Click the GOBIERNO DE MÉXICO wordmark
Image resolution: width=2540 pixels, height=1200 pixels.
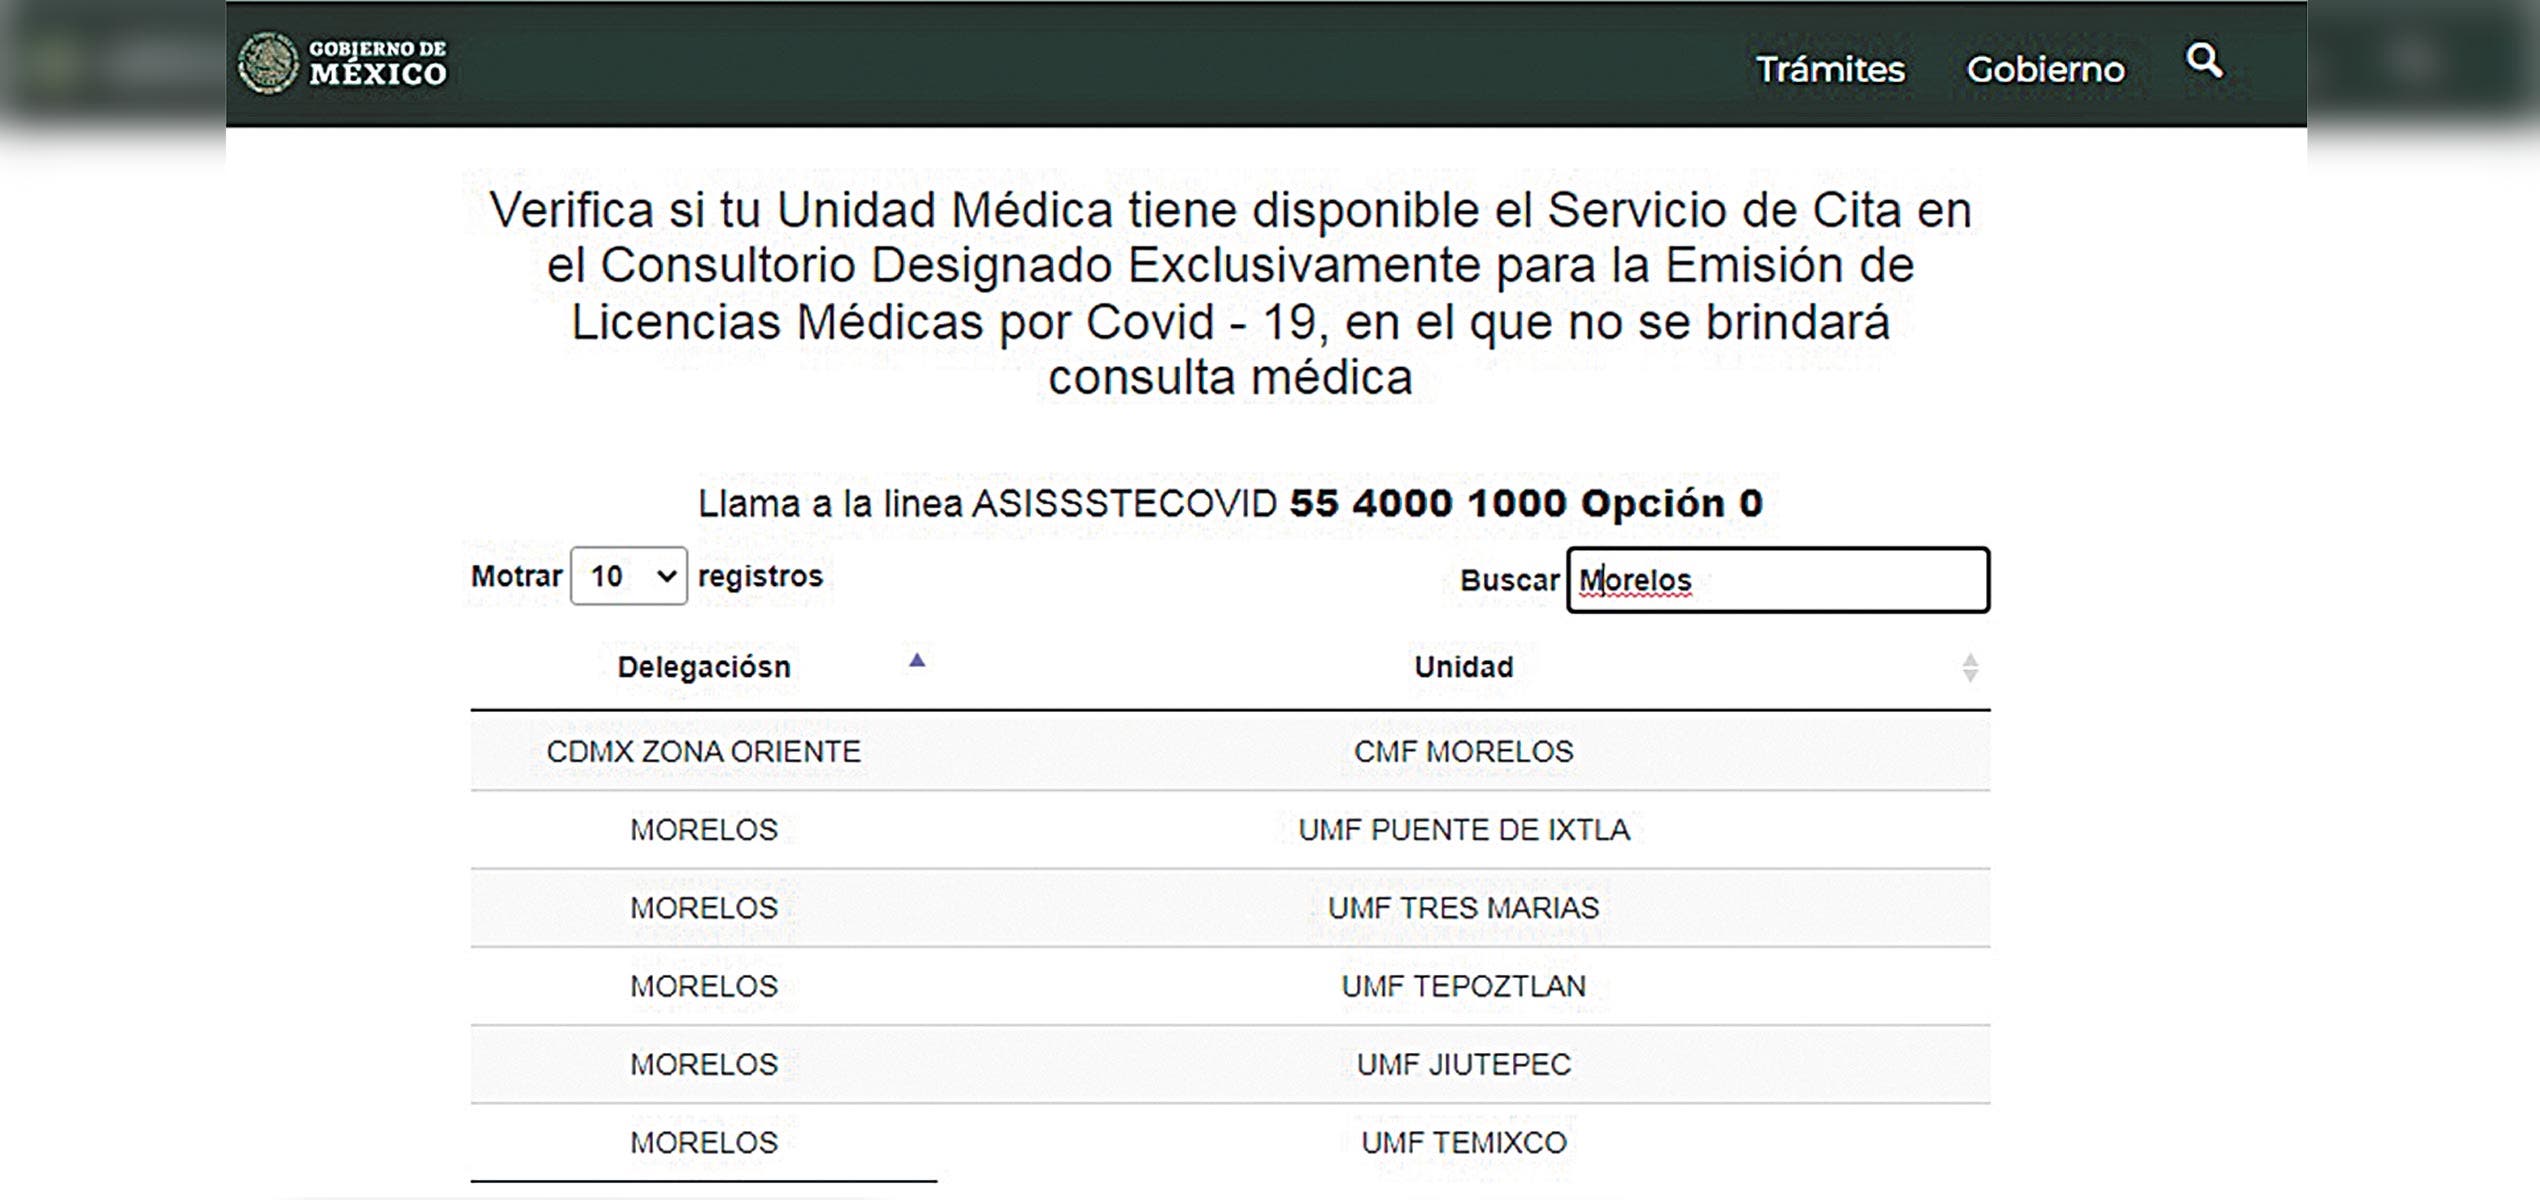tap(377, 63)
